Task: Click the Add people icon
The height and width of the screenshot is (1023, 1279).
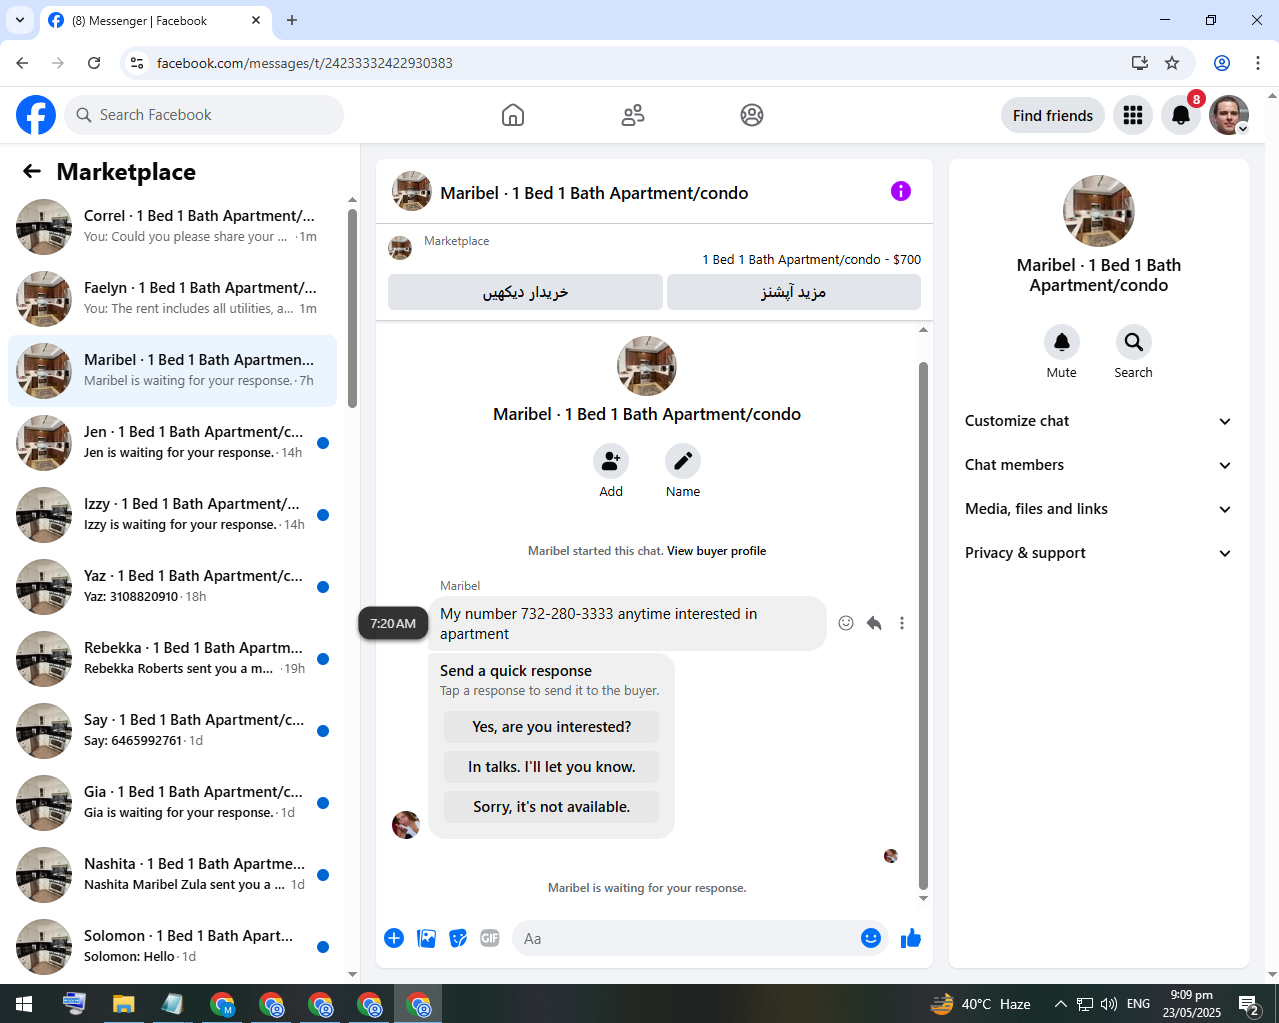Action: 611,461
